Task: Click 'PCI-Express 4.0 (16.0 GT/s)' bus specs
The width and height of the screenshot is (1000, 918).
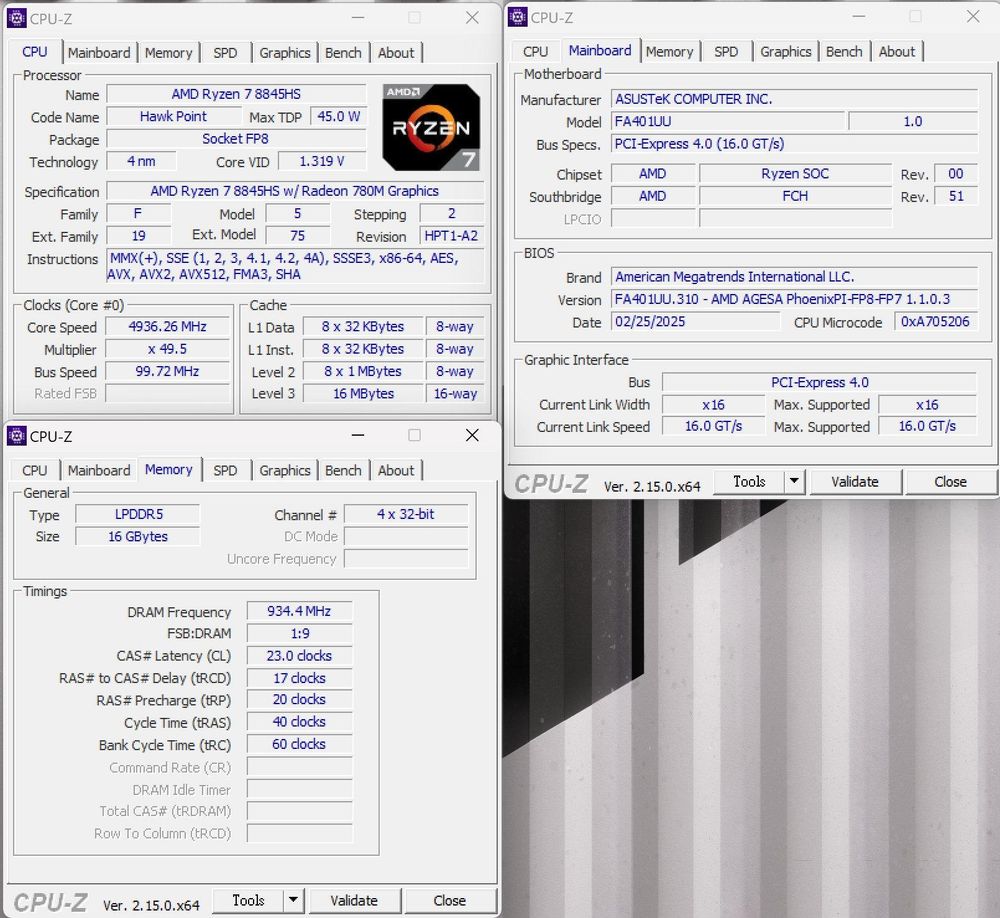Action: 794,144
